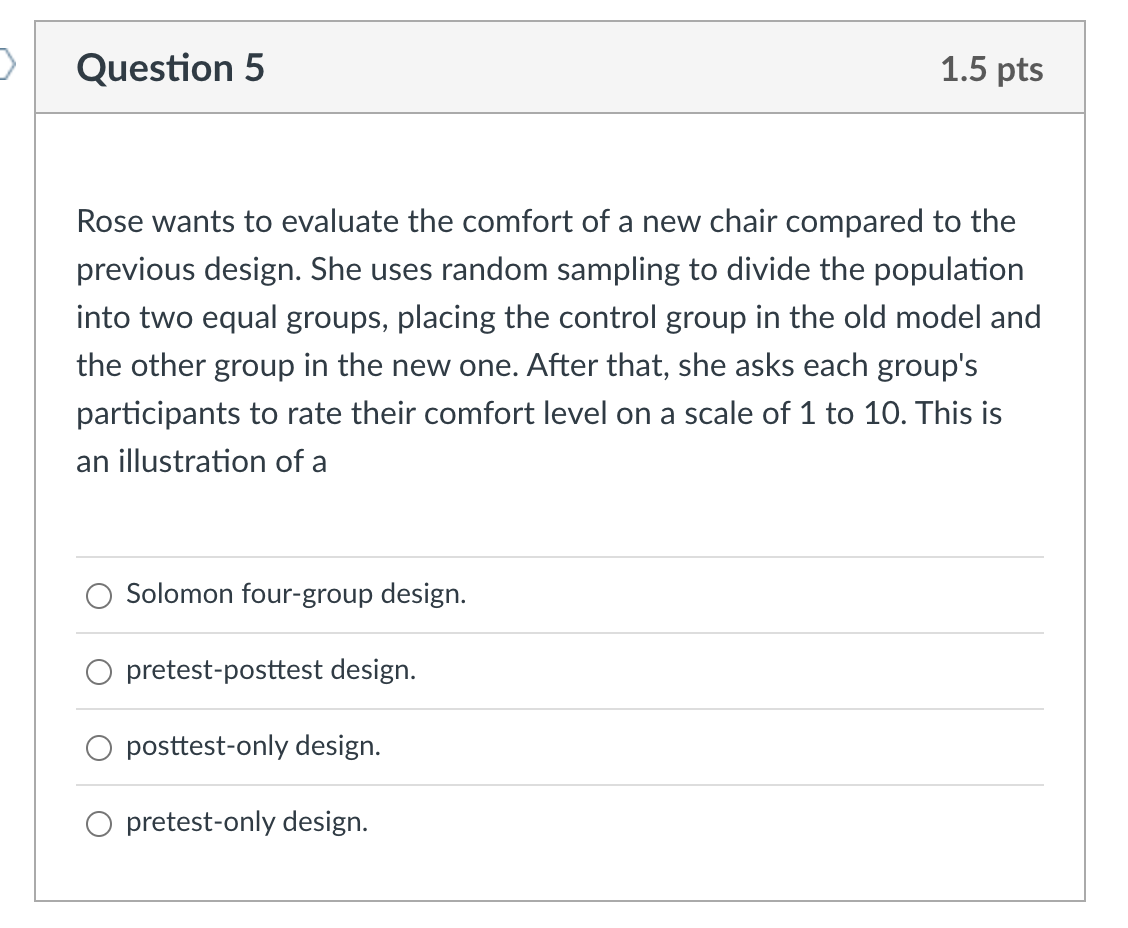This screenshot has width=1128, height=928.
Task: Click the 'pretest-posttest design.' answer label
Action: [271, 670]
